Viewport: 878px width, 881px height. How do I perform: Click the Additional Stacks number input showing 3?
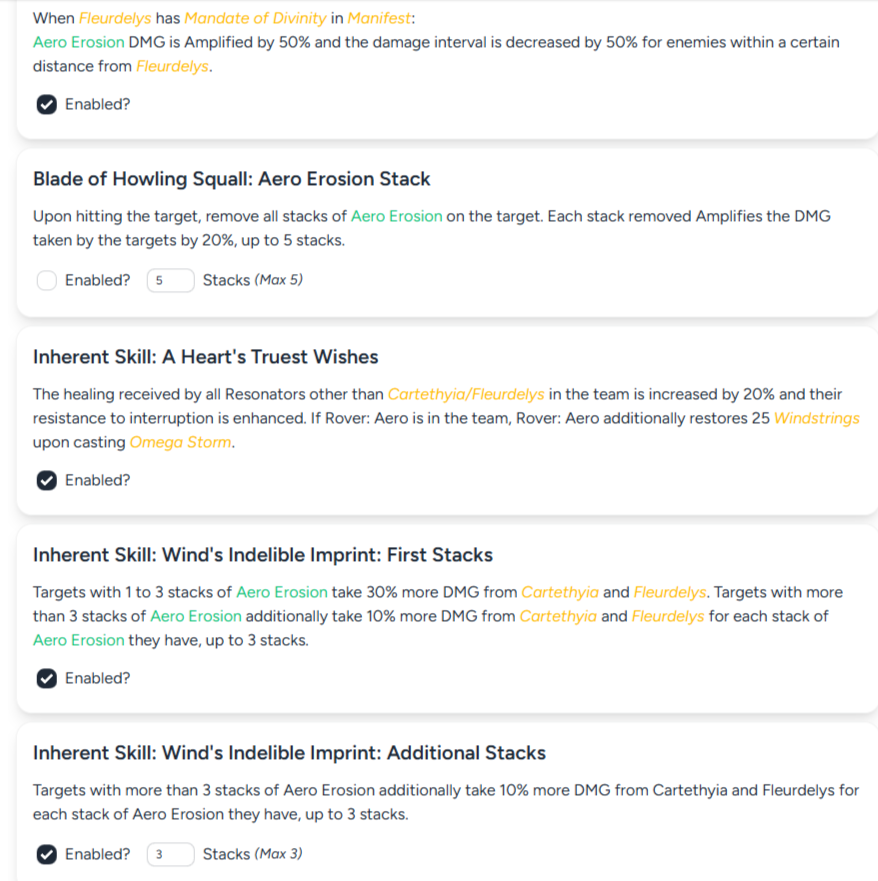click(170, 855)
